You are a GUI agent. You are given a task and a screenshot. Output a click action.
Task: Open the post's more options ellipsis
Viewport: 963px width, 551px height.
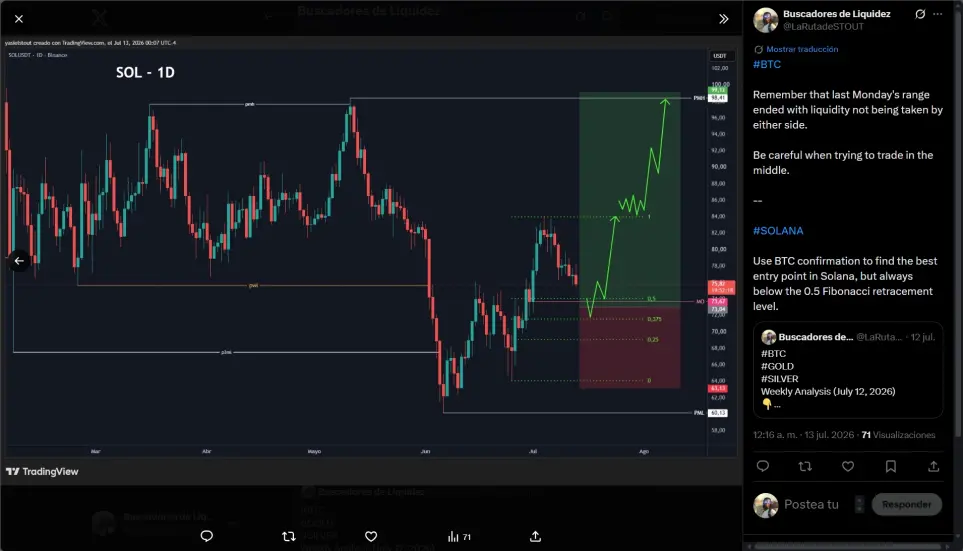[x=938, y=14]
